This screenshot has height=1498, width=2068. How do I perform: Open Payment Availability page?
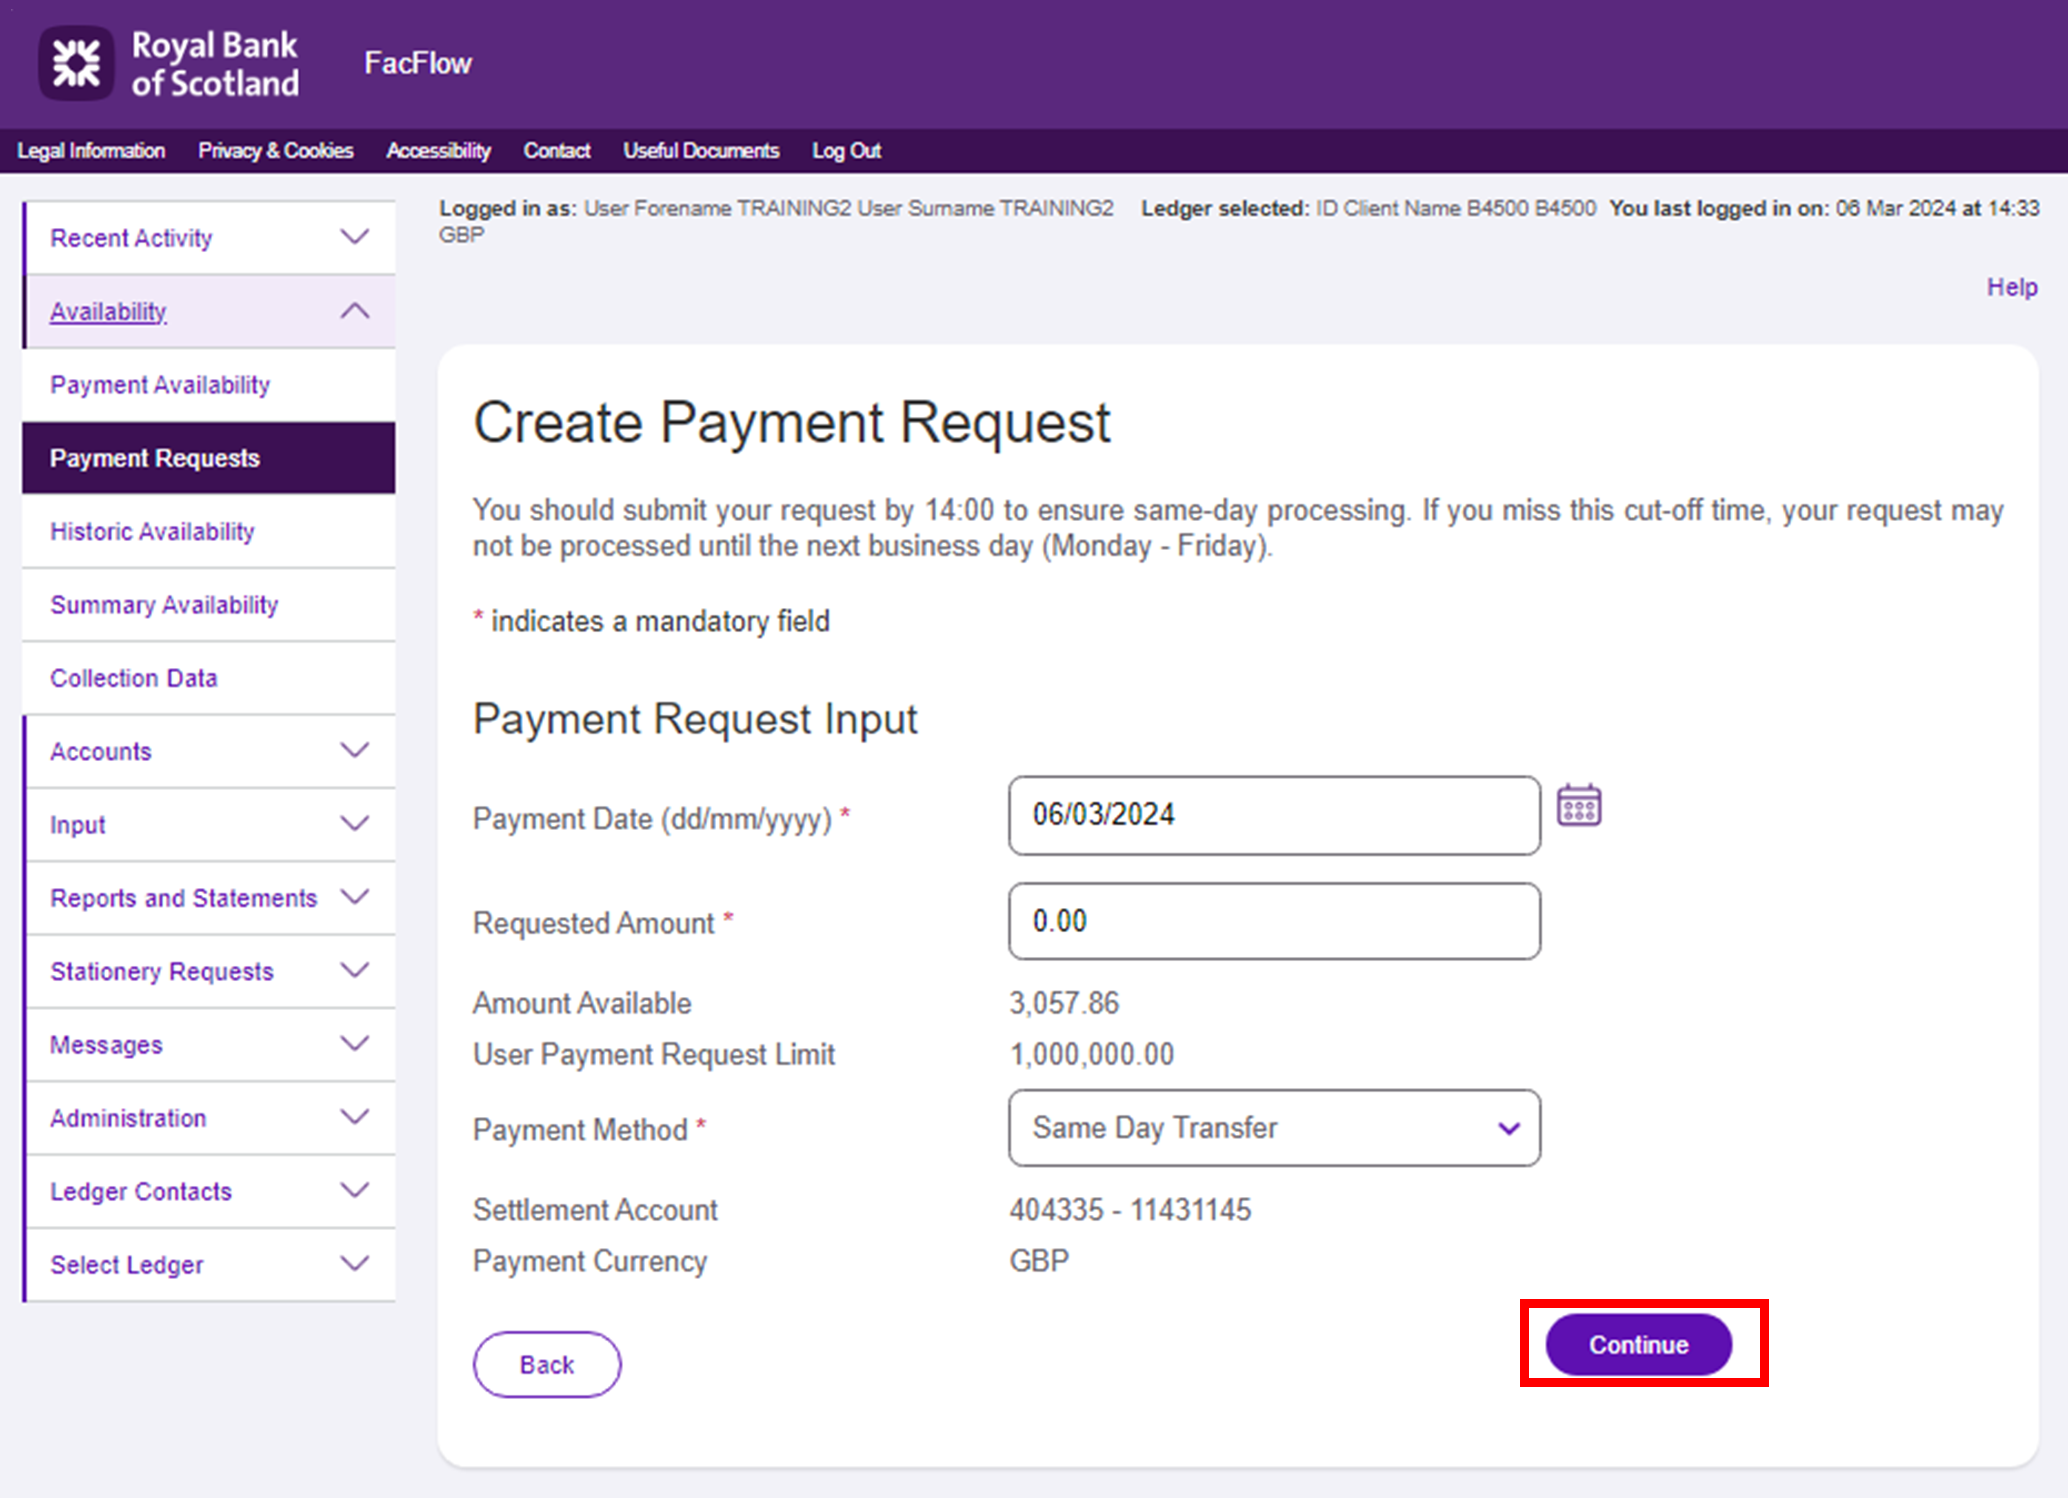[x=160, y=385]
